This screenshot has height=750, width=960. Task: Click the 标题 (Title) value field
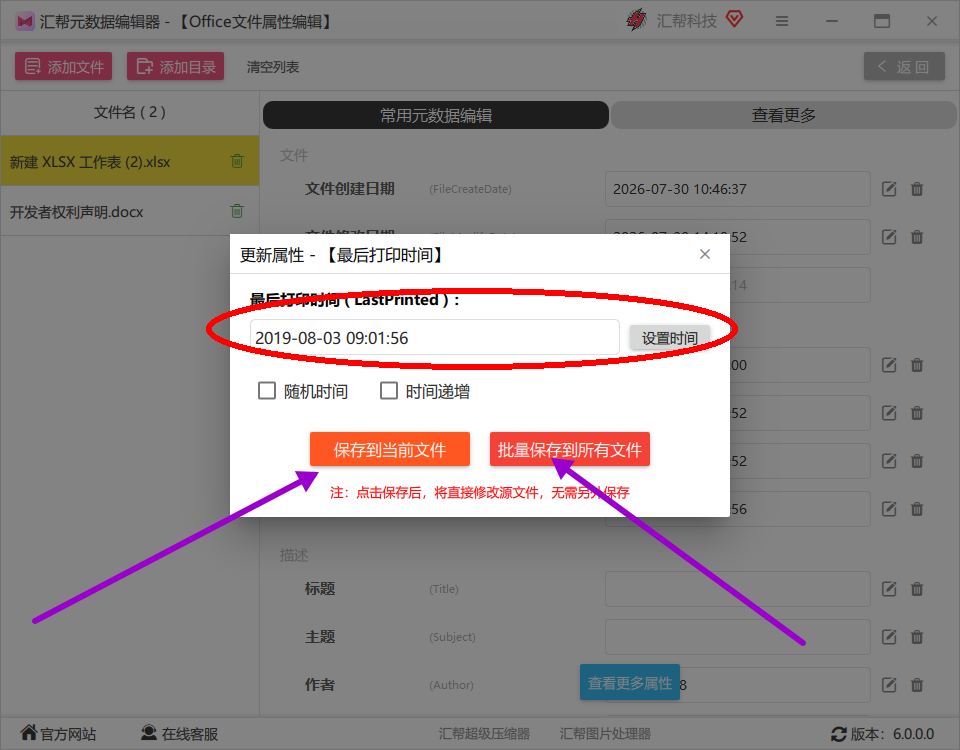point(738,589)
